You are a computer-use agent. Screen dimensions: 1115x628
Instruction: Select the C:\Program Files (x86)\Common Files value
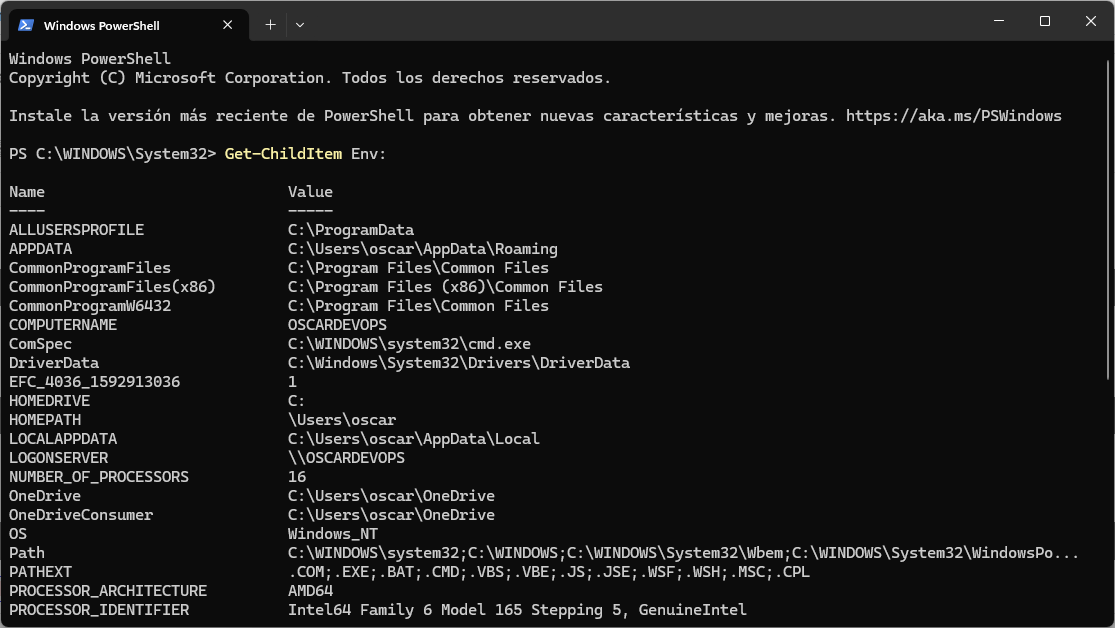tap(445, 287)
